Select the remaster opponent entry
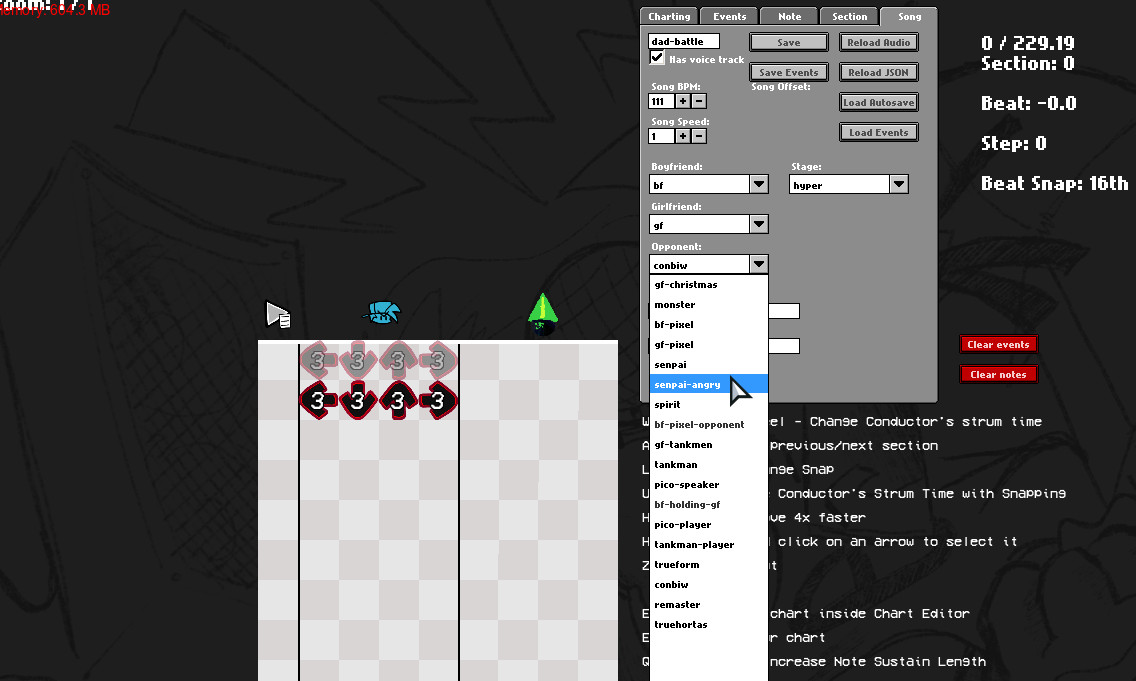Viewport: 1136px width, 681px height. coord(709,605)
